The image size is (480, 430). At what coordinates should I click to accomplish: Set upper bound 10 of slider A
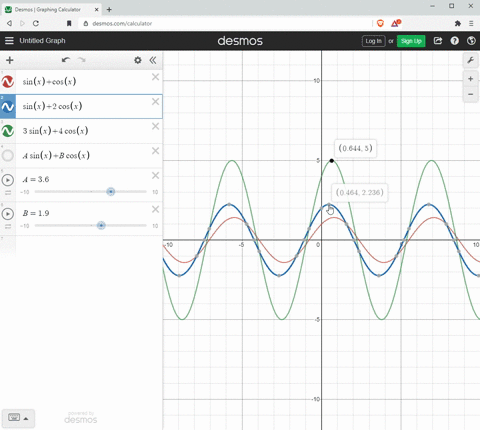coord(155,192)
